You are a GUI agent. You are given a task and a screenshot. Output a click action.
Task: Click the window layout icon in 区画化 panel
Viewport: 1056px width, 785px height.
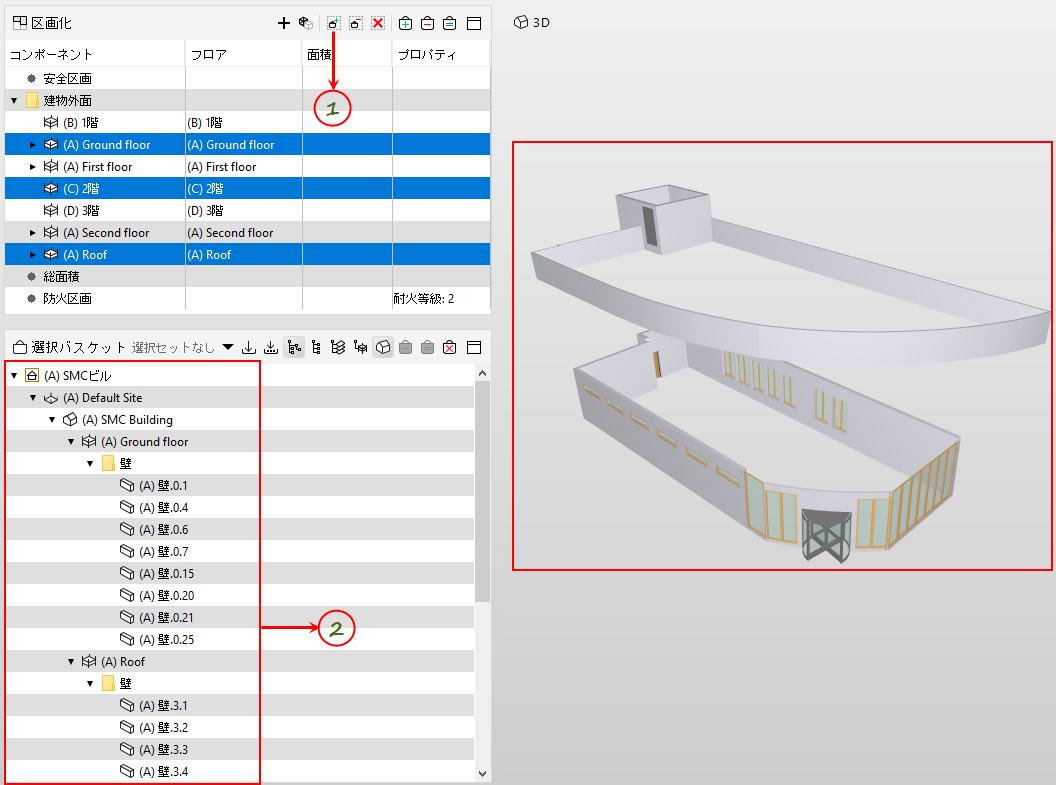(474, 24)
